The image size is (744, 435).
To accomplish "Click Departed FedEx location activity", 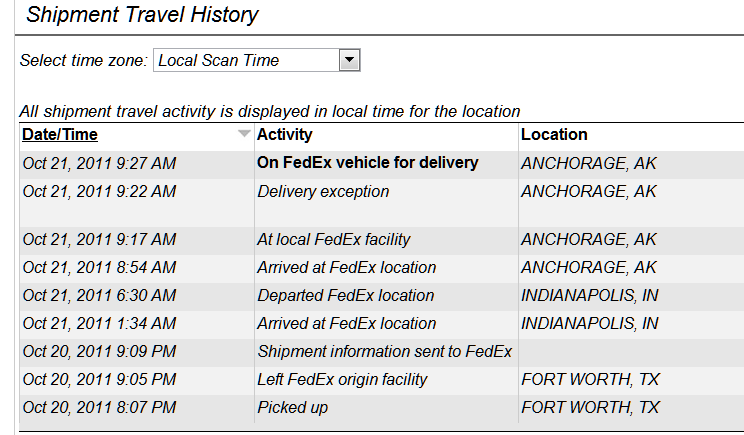I will (x=345, y=296).
